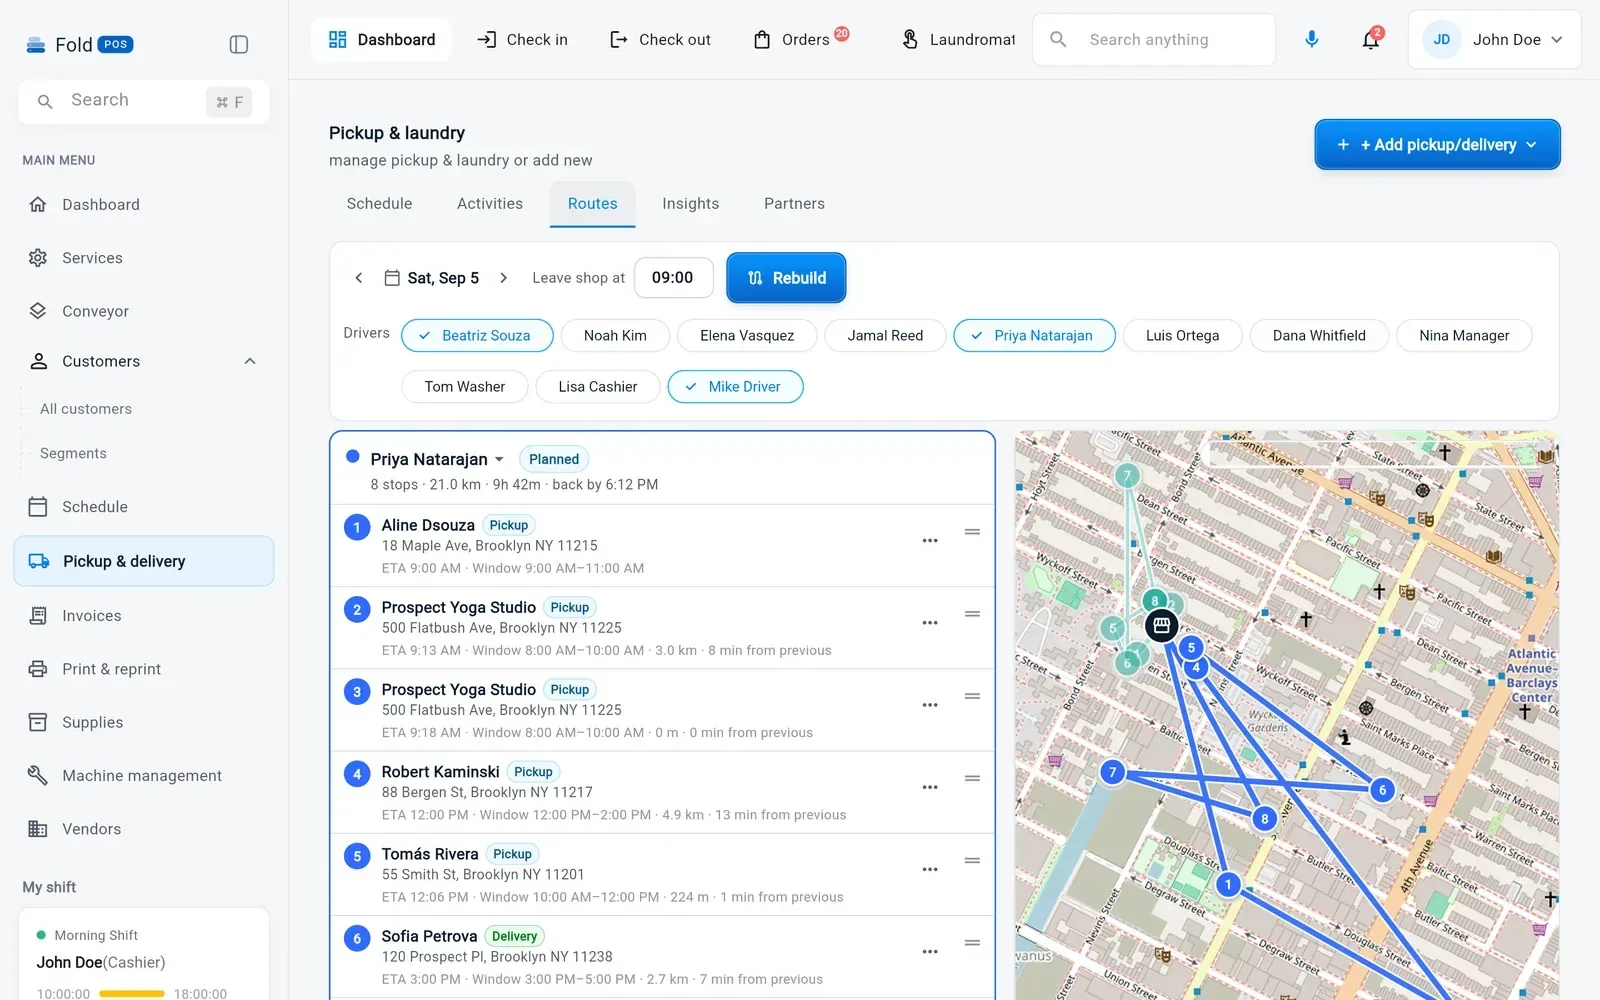The width and height of the screenshot is (1600, 1000).
Task: Click map stop marker number 7 on the route
Action: point(1112,772)
